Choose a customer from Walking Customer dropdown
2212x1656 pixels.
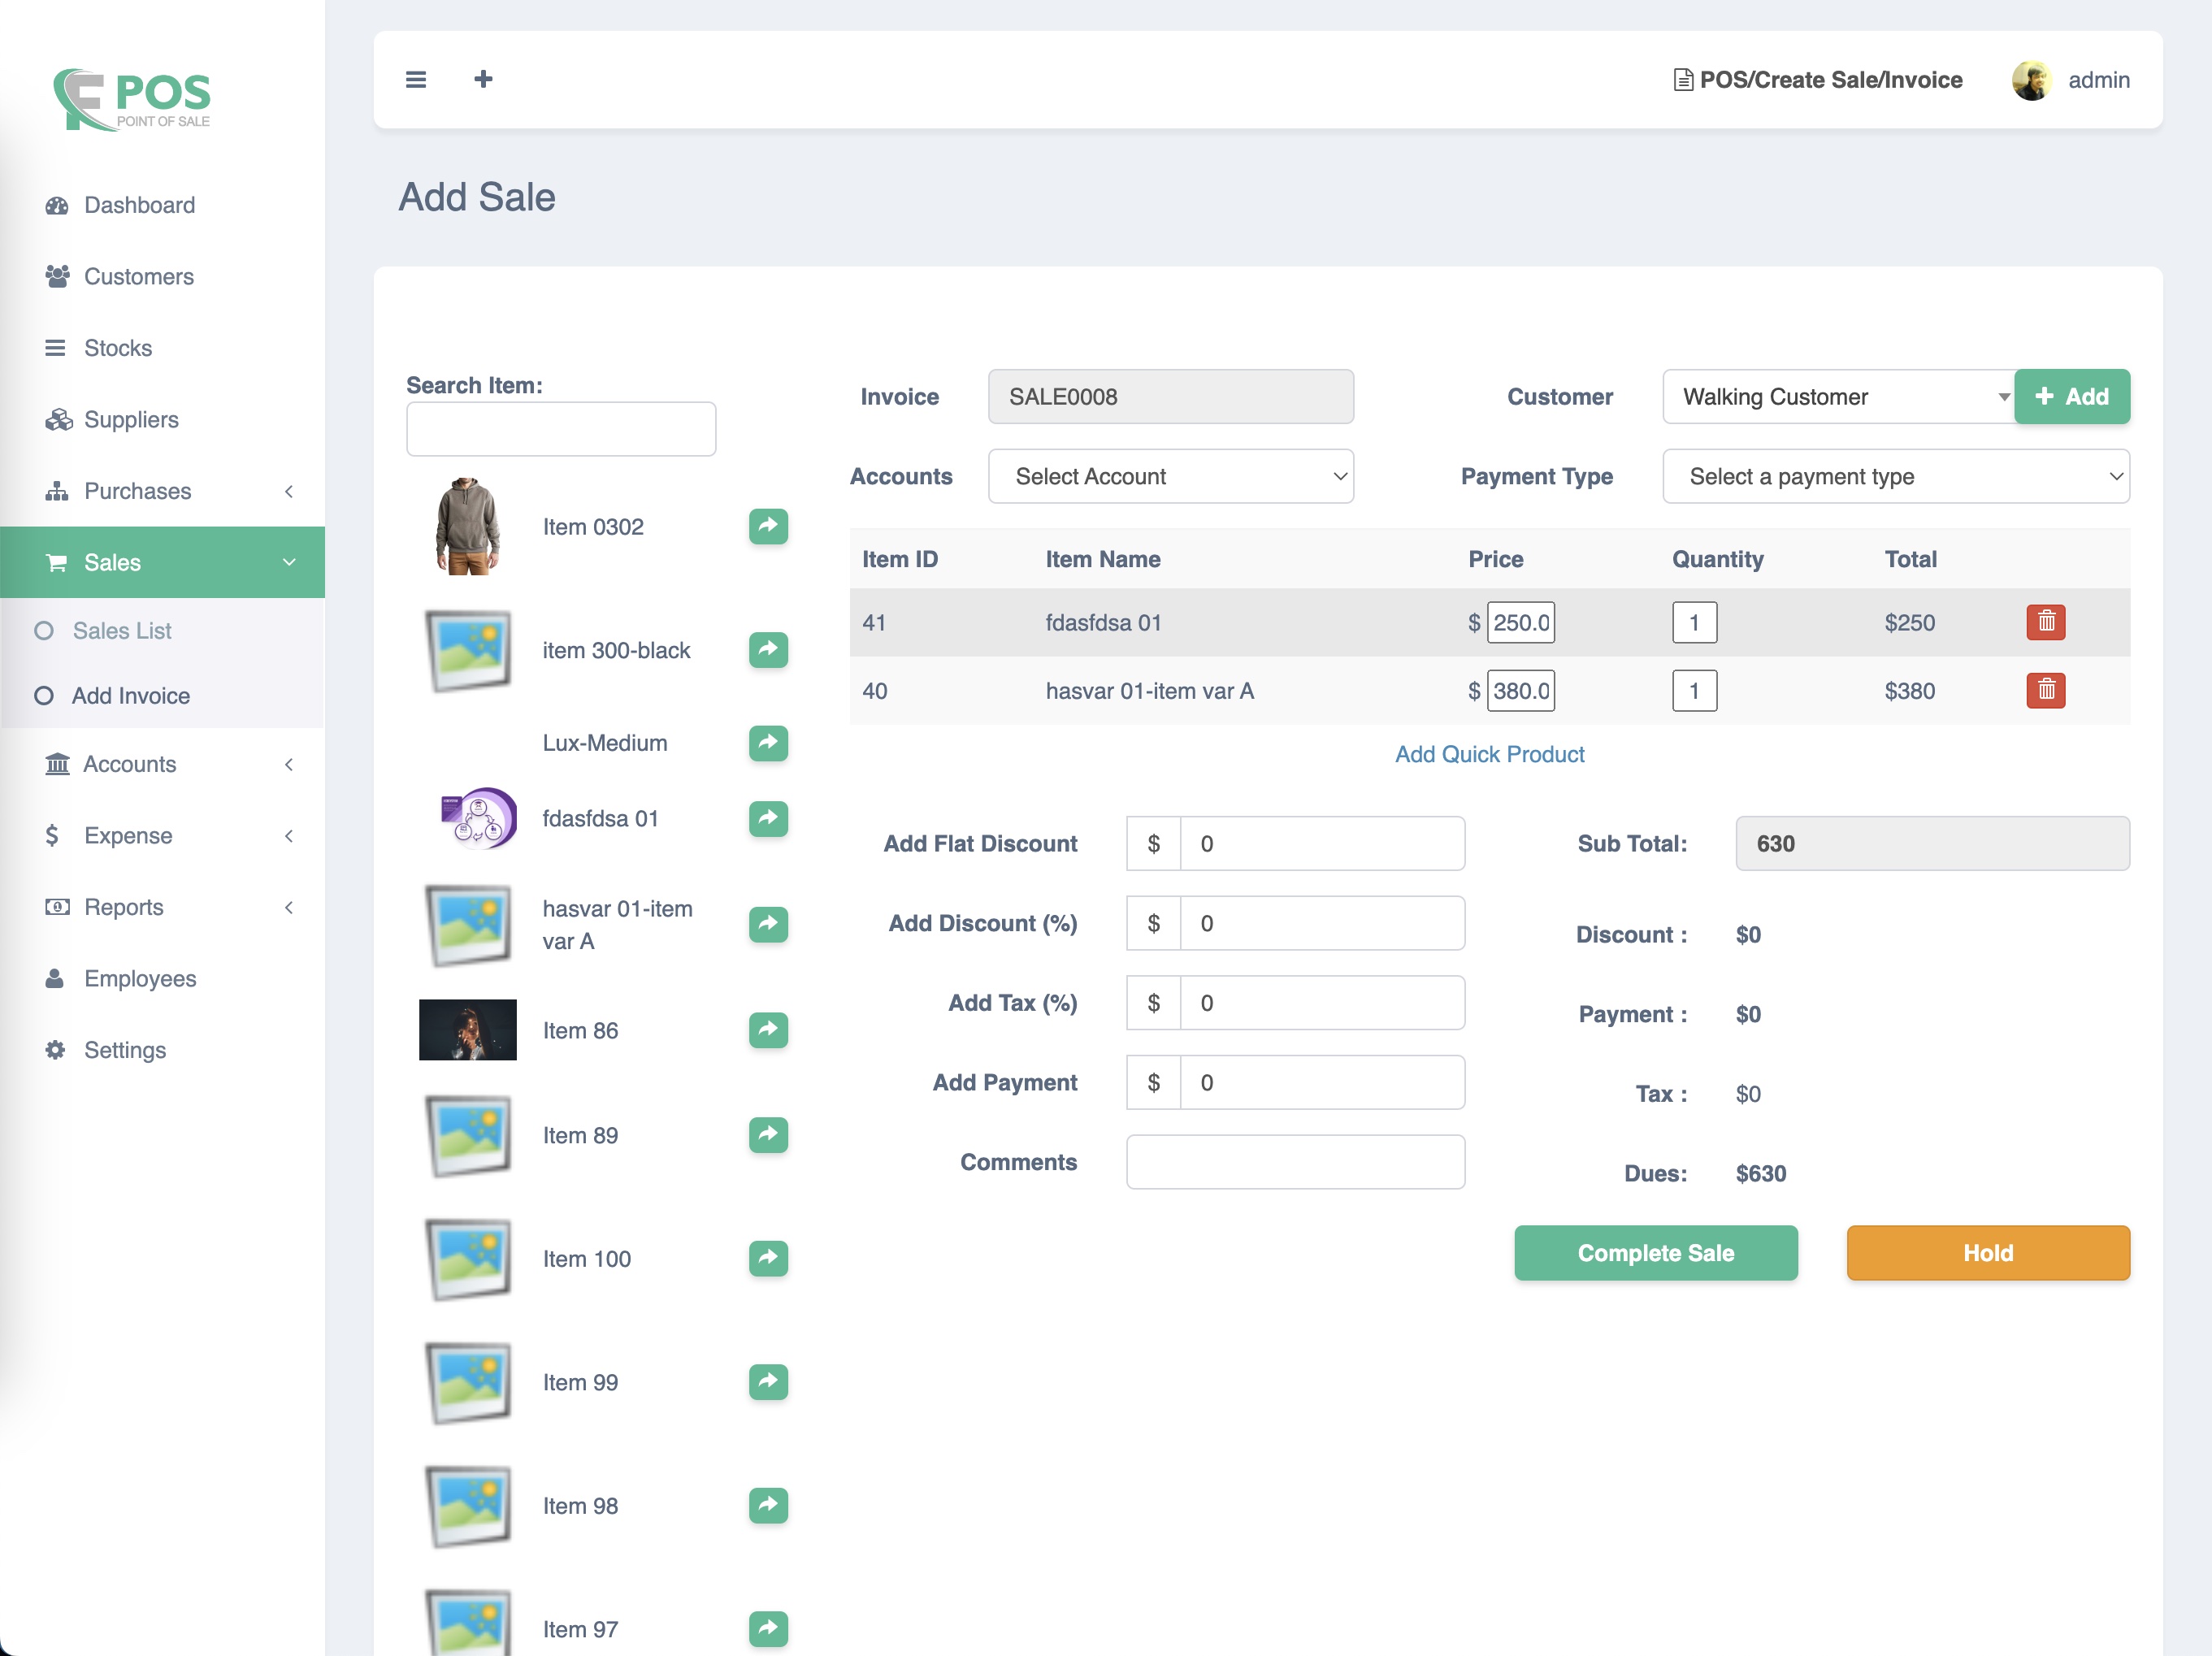(x=1838, y=396)
